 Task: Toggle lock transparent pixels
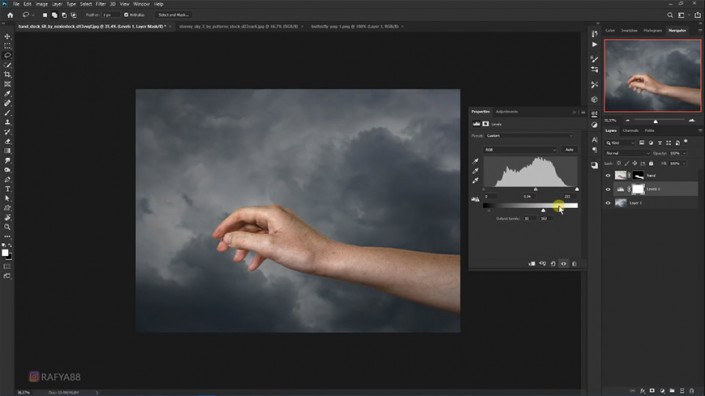[x=619, y=164]
